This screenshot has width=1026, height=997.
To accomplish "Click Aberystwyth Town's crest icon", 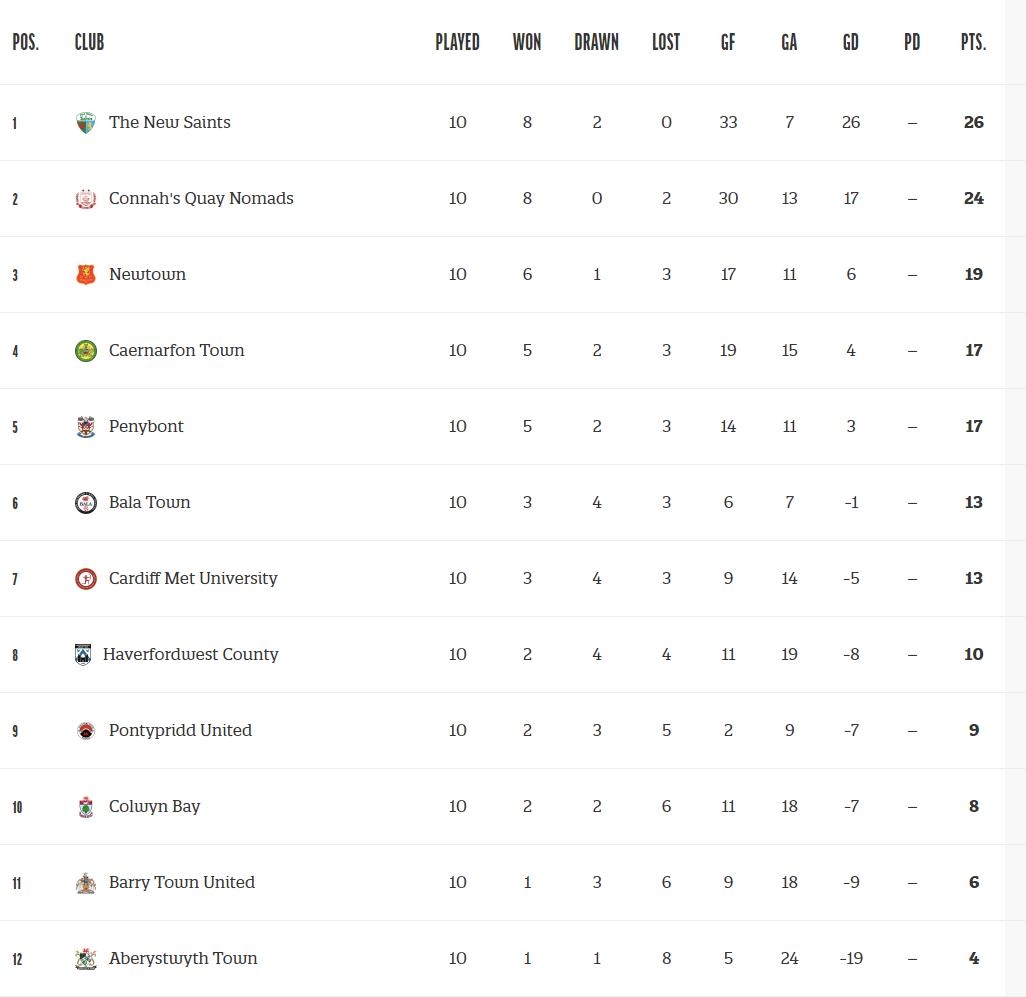I will coord(86,959).
